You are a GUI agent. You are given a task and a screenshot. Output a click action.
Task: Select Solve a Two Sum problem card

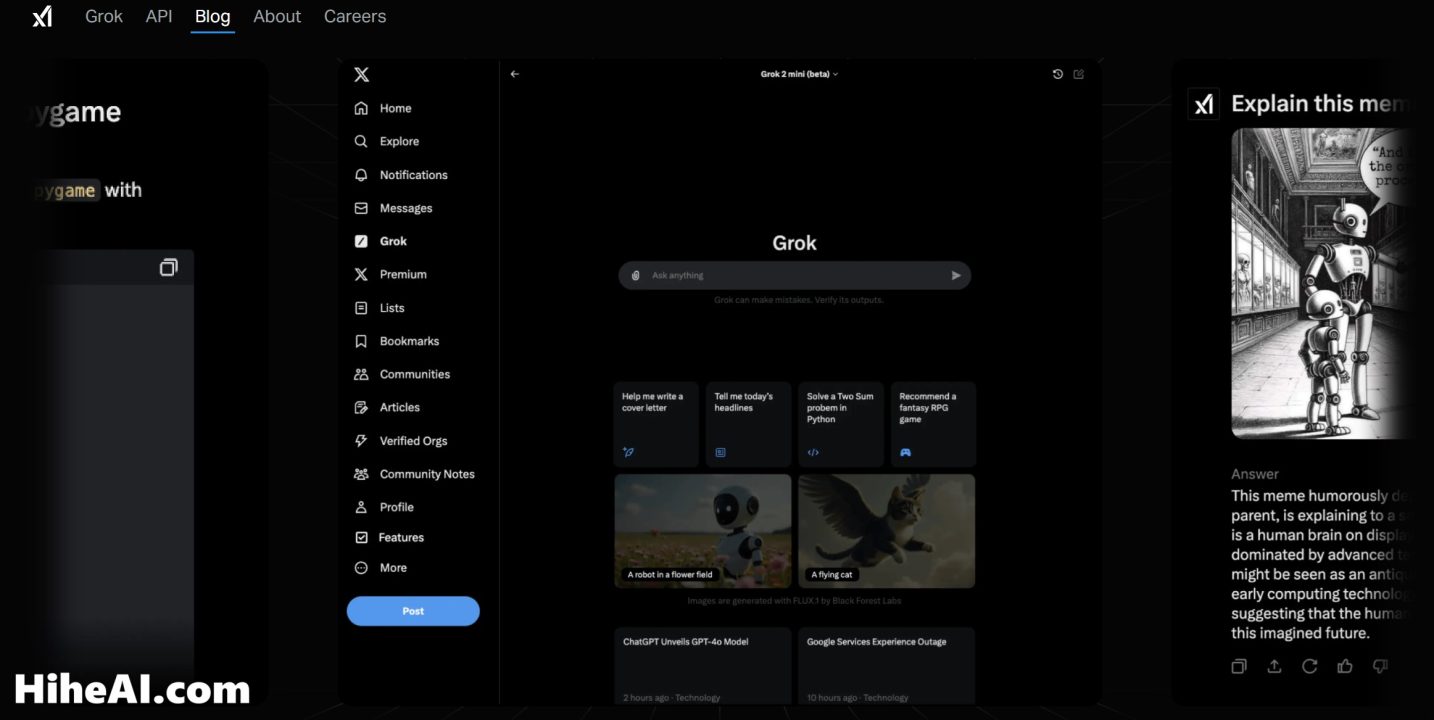pos(841,424)
